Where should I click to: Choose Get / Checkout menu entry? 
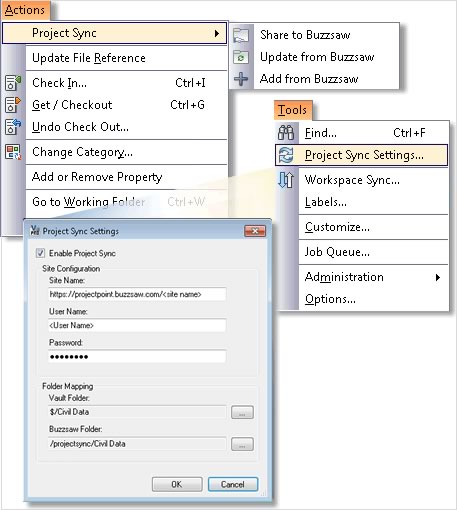[127, 105]
